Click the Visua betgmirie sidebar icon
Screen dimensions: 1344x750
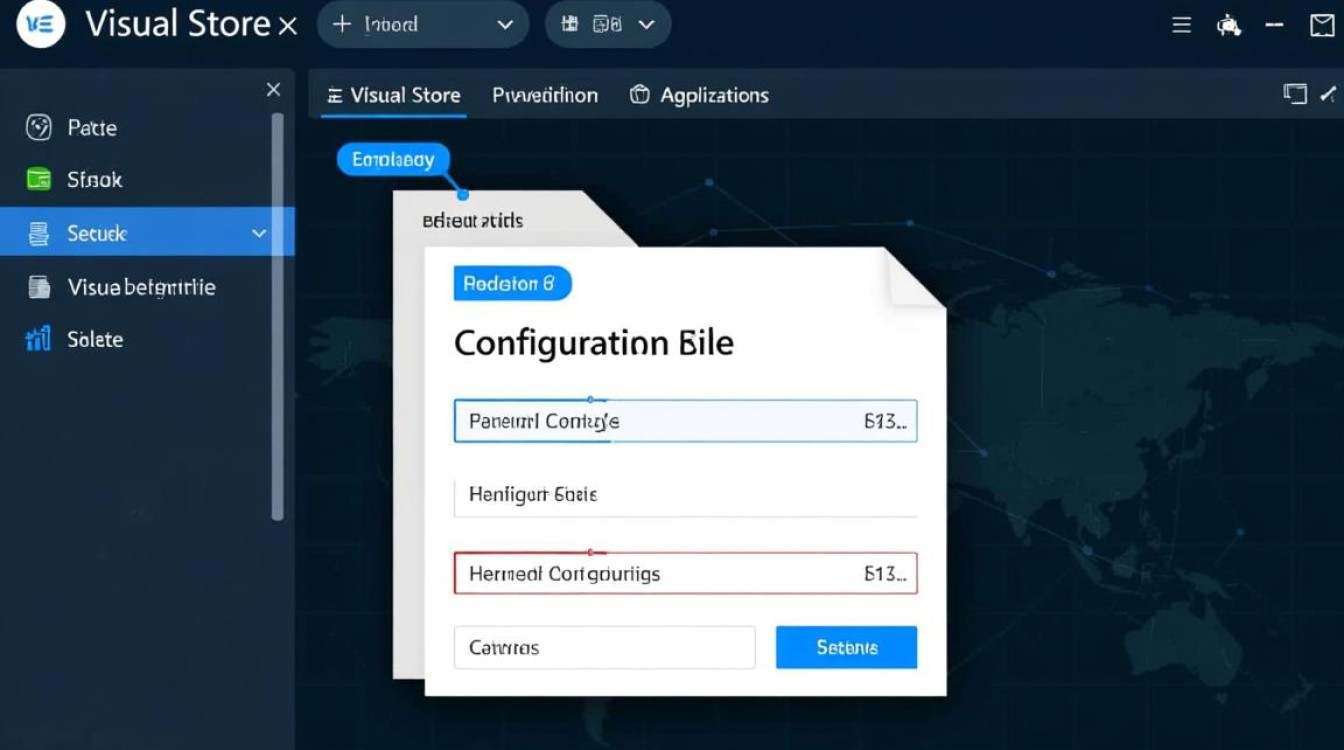pos(39,287)
